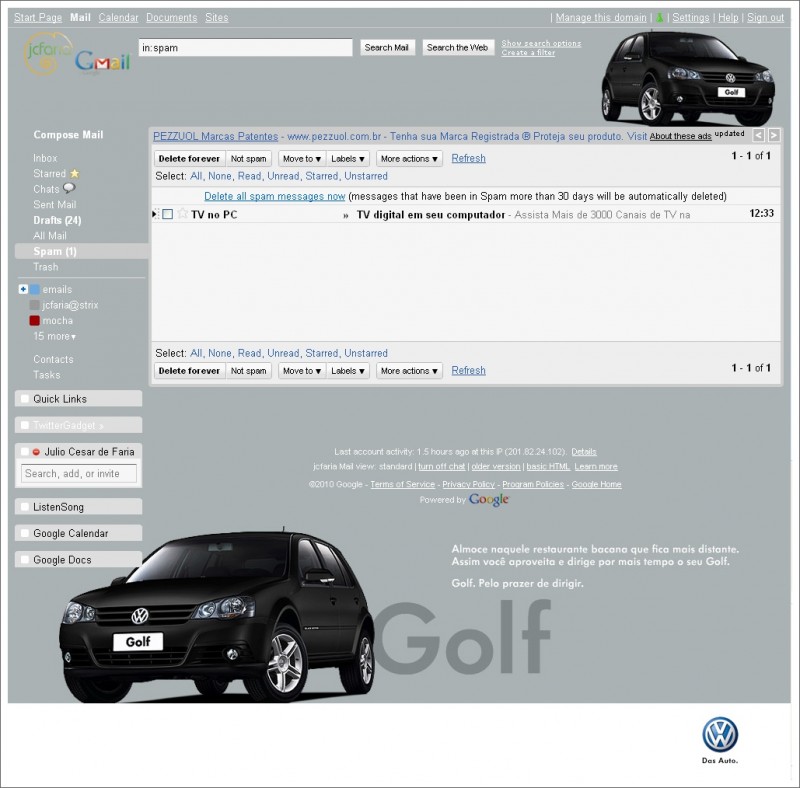Open the PEZZUOL Marcas Patentes ad link

(216, 136)
